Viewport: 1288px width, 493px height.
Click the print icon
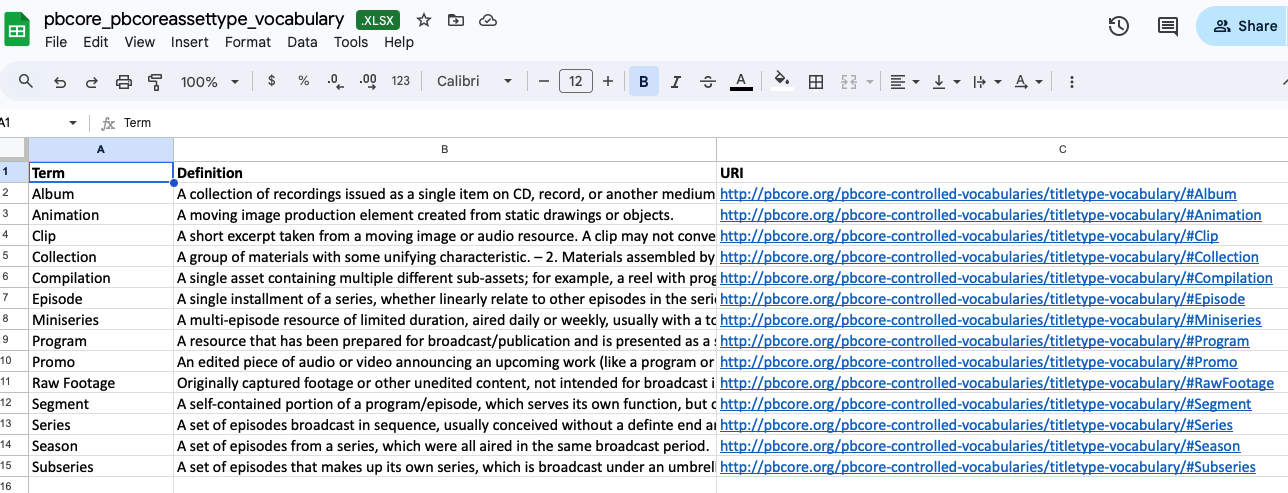[124, 82]
